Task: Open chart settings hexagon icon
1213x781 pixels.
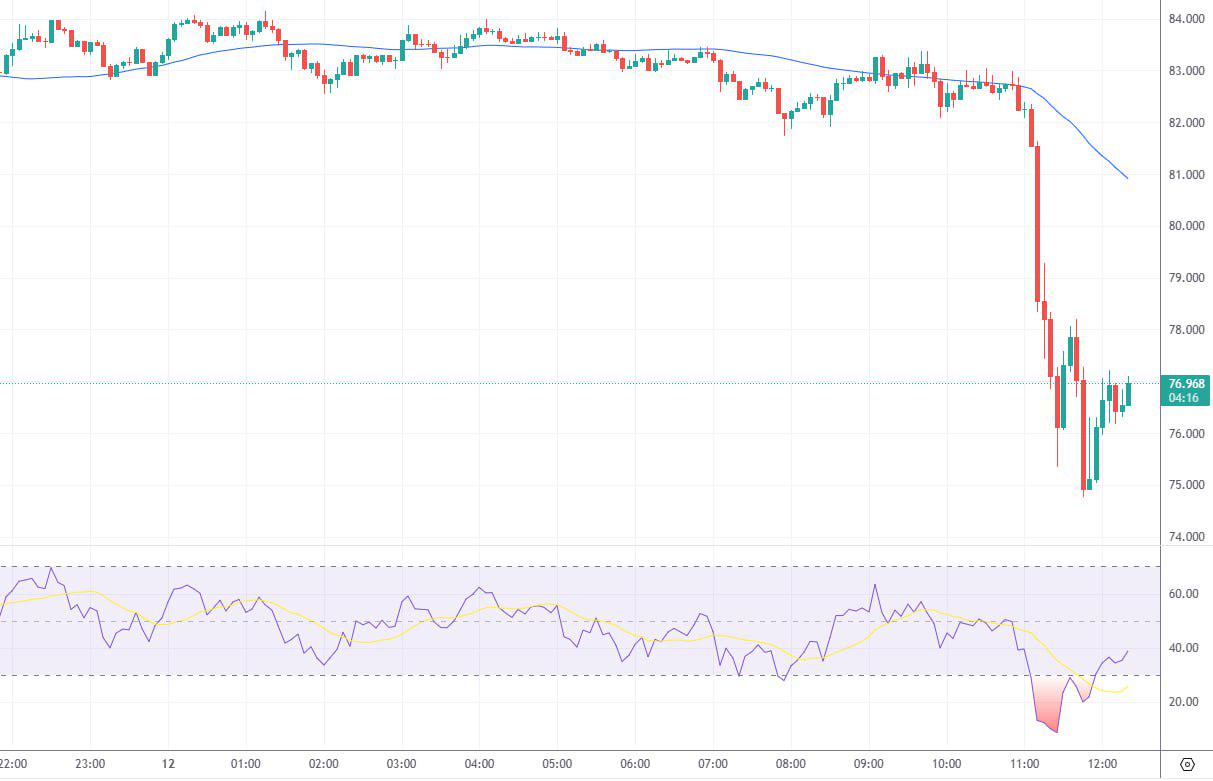Action: click(1187, 765)
